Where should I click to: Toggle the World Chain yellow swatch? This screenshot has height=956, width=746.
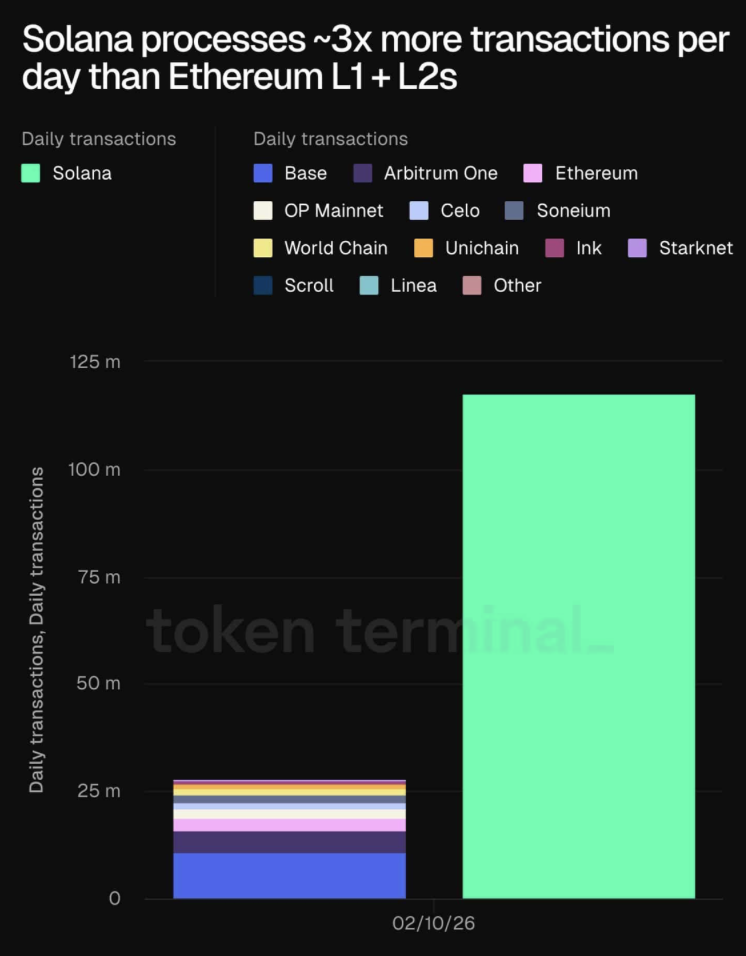[x=263, y=248]
